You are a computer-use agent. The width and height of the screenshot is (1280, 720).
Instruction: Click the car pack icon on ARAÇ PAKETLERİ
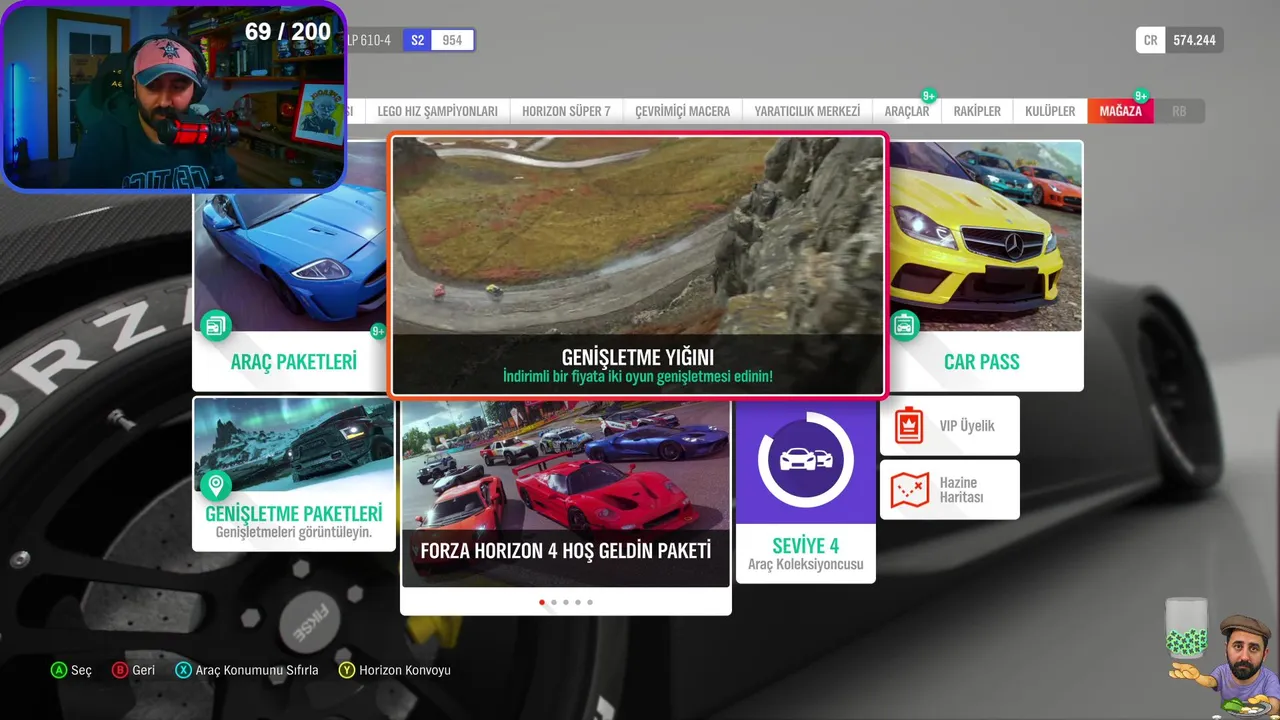pos(215,325)
